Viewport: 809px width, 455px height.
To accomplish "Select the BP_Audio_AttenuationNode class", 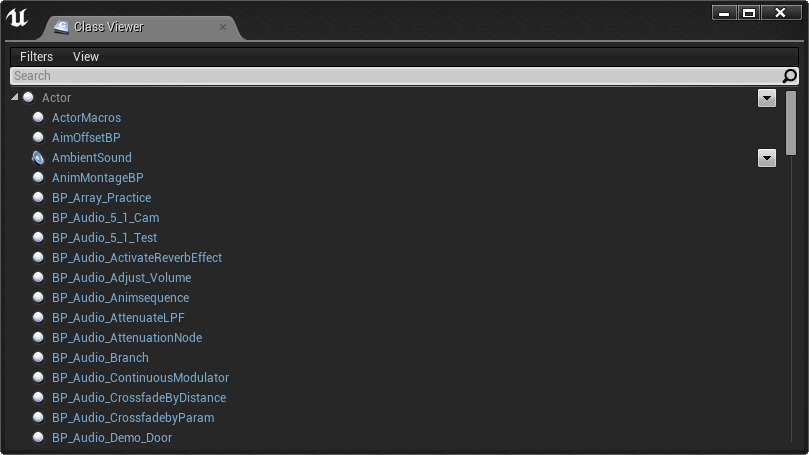I will point(127,337).
